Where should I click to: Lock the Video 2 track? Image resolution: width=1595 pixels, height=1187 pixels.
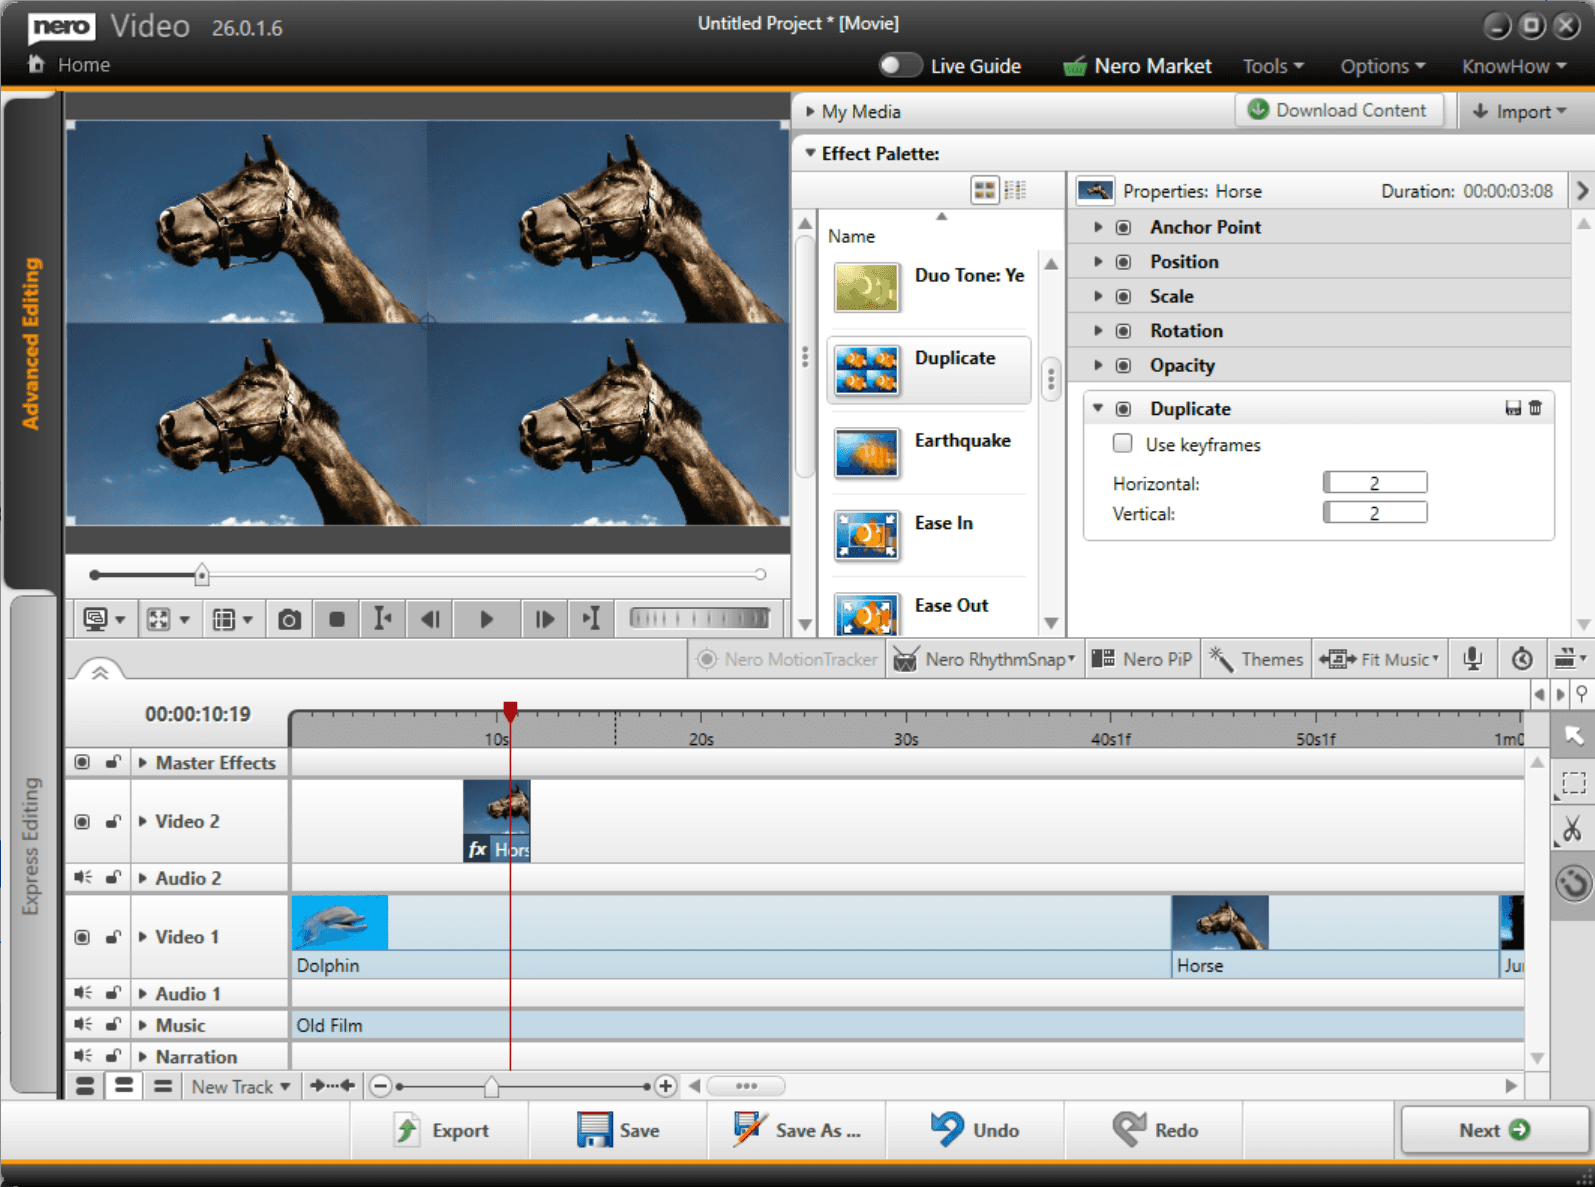pos(113,821)
